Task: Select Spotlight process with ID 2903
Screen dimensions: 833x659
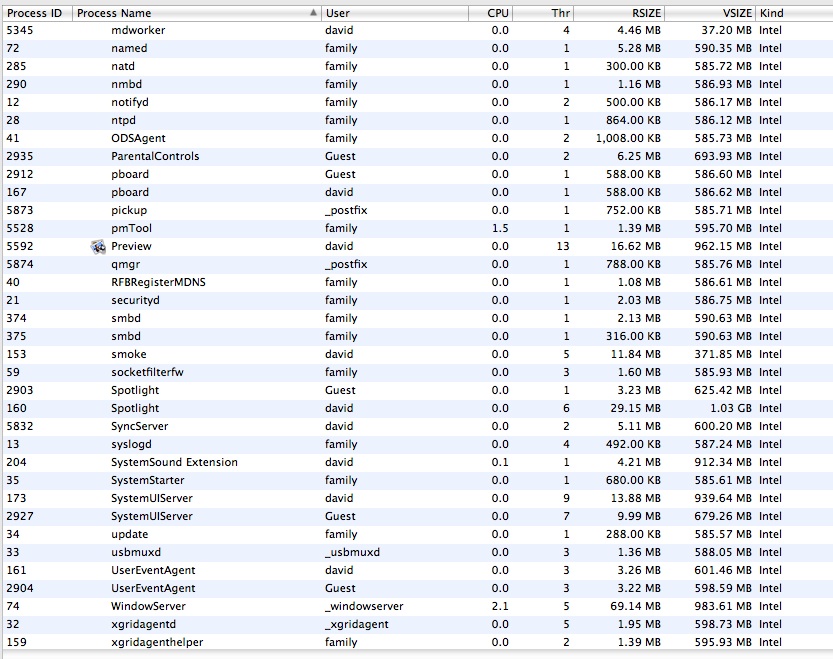Action: [416, 390]
